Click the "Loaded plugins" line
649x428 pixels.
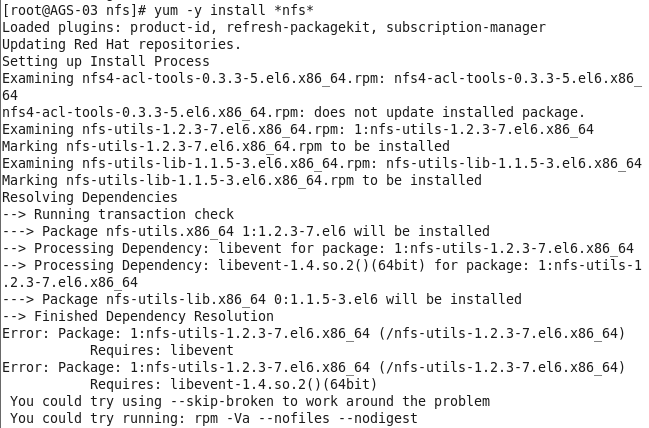(273, 28)
